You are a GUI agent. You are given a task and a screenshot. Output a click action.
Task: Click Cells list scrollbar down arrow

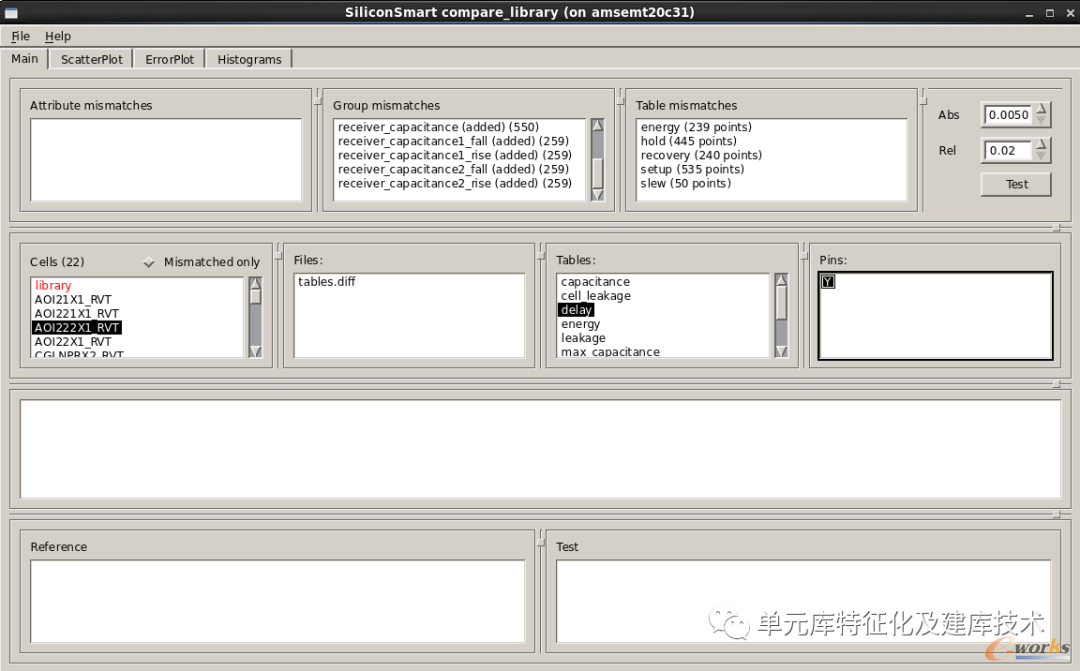pos(255,351)
